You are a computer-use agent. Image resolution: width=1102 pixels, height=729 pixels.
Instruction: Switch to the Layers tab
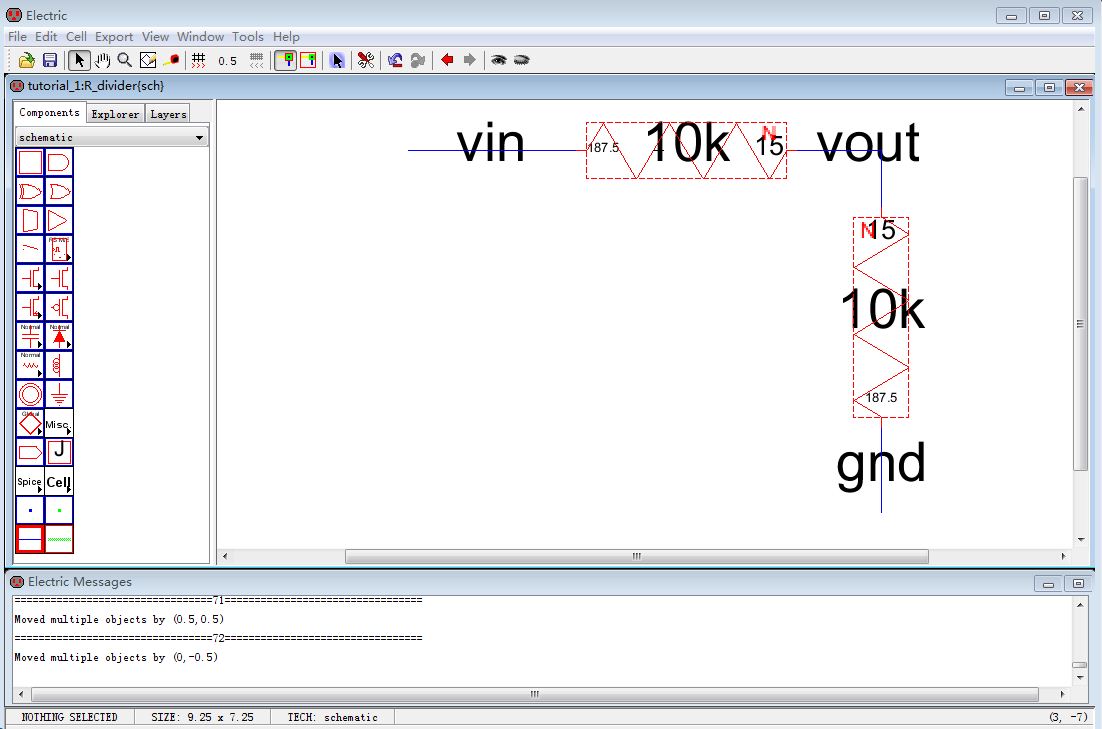168,114
